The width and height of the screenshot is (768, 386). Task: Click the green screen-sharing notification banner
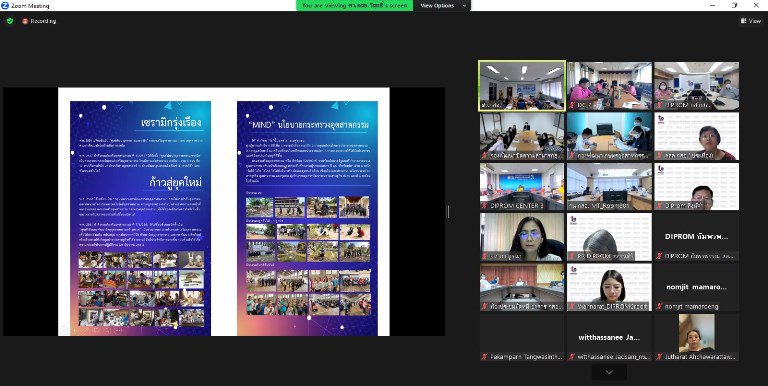point(355,5)
